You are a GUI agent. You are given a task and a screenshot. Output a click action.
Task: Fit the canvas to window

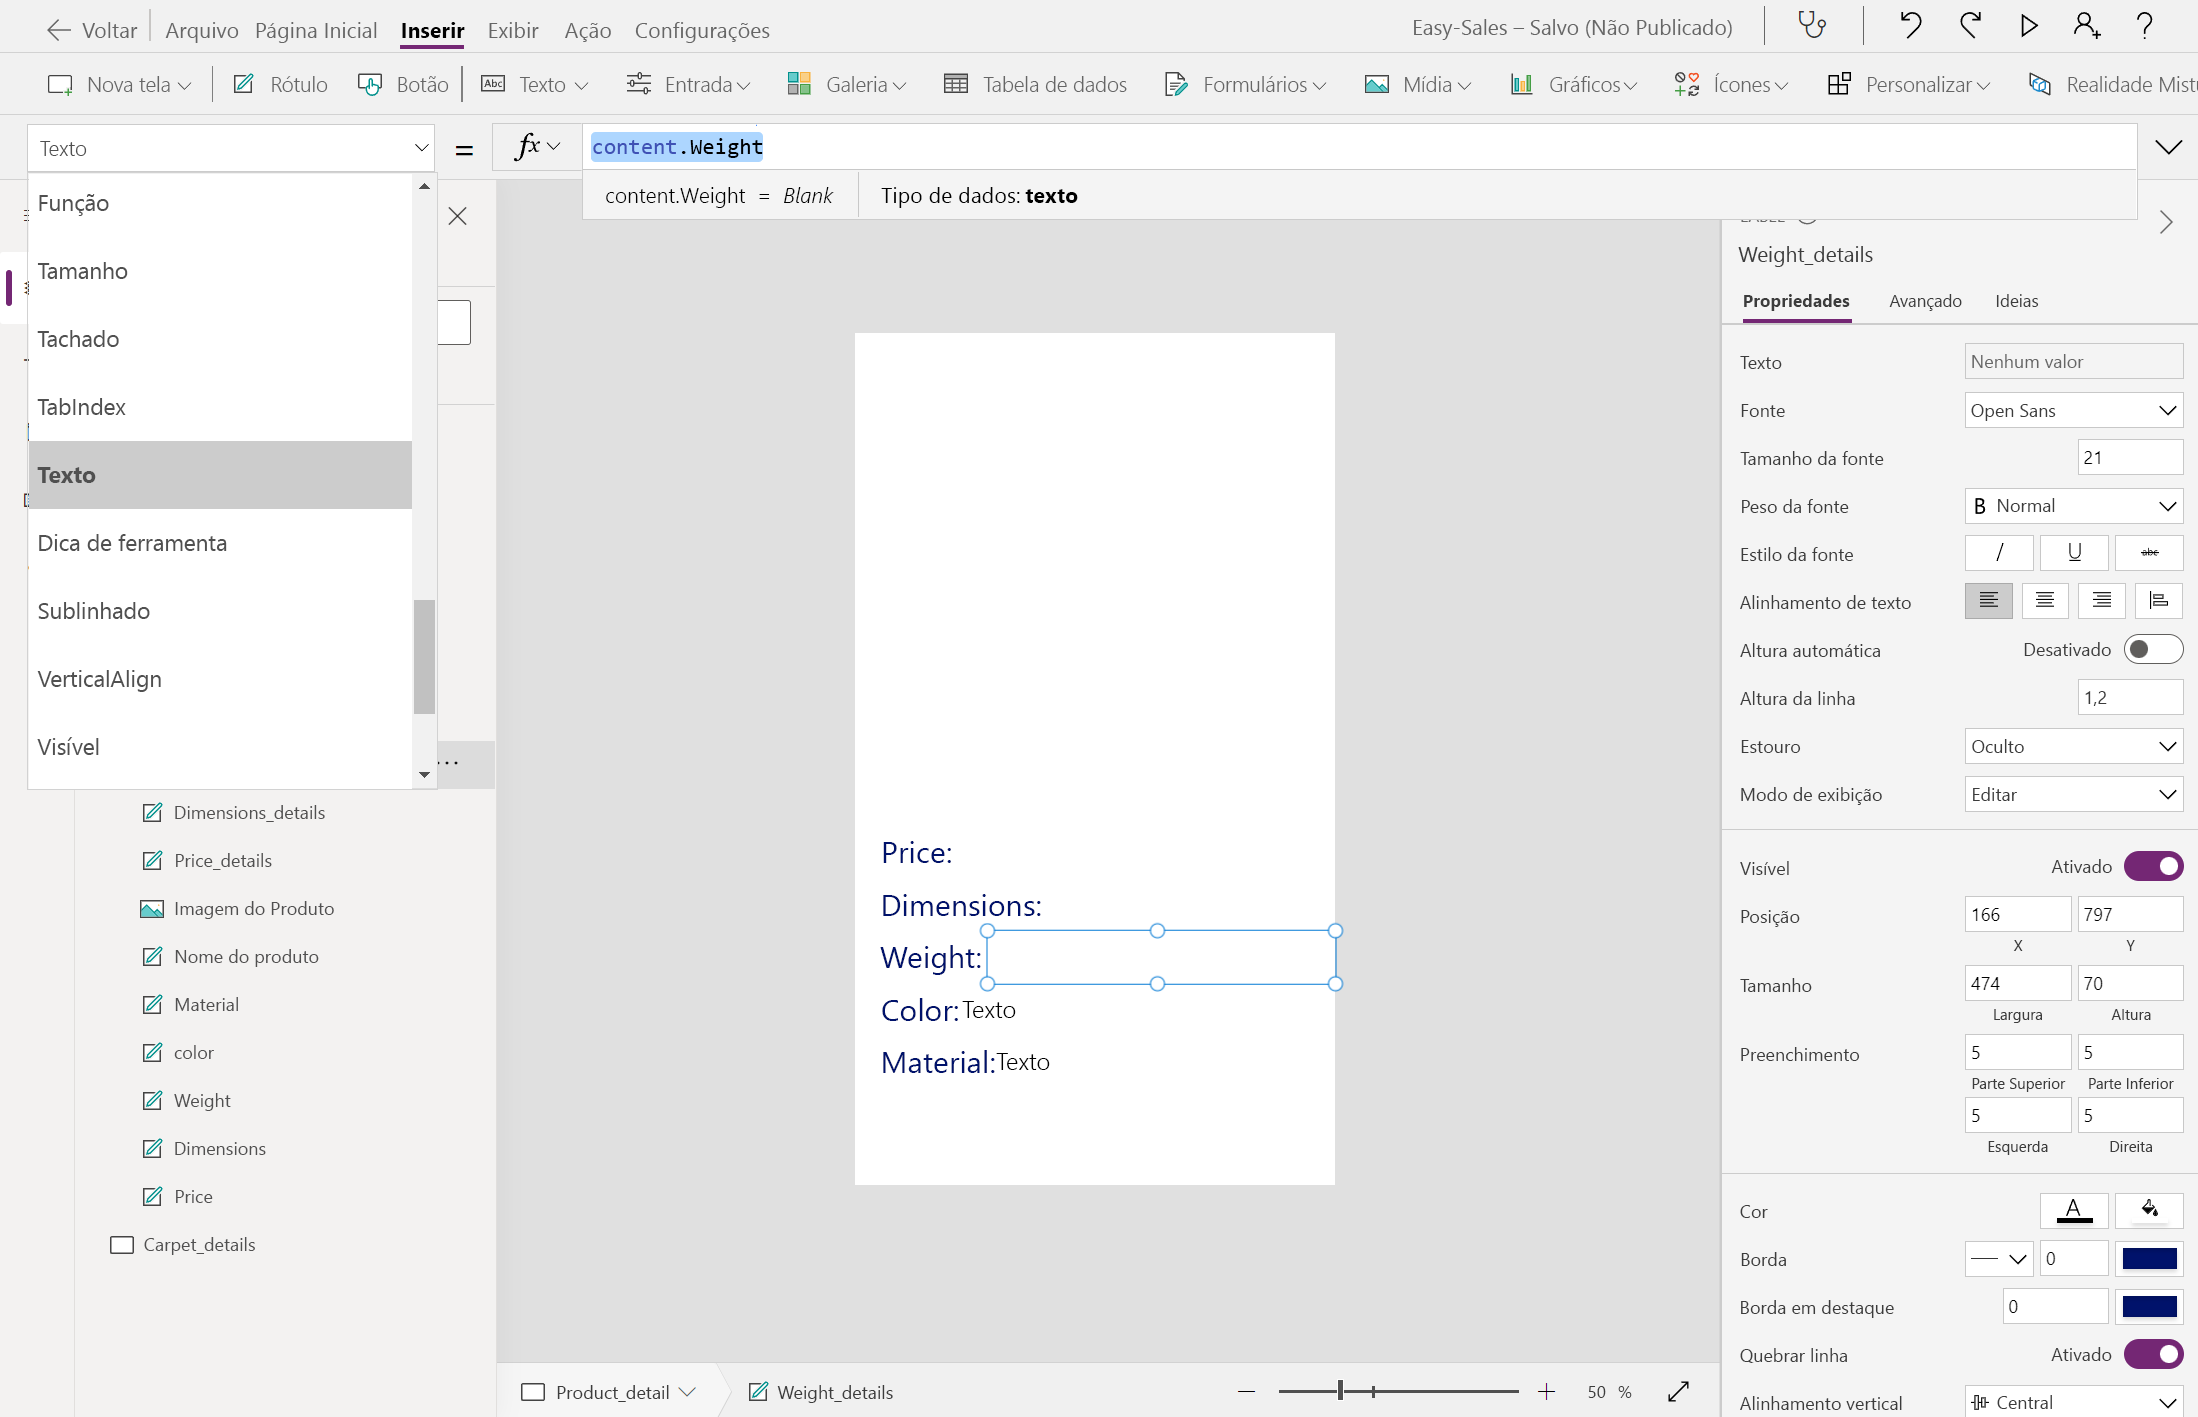click(1679, 1392)
